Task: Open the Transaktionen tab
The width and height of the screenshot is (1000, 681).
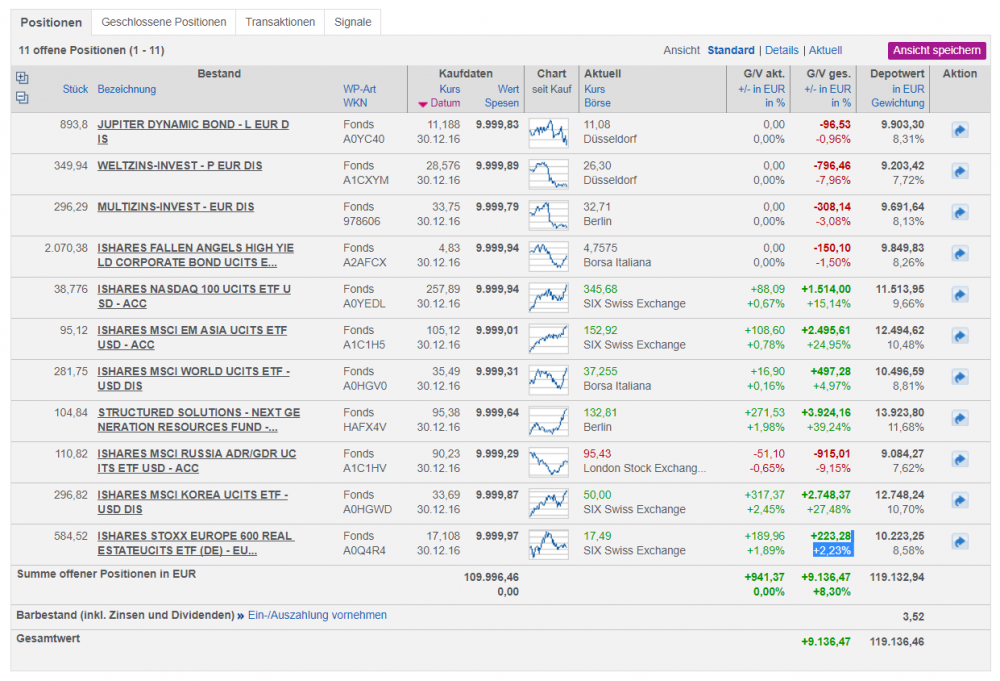Action: point(280,22)
